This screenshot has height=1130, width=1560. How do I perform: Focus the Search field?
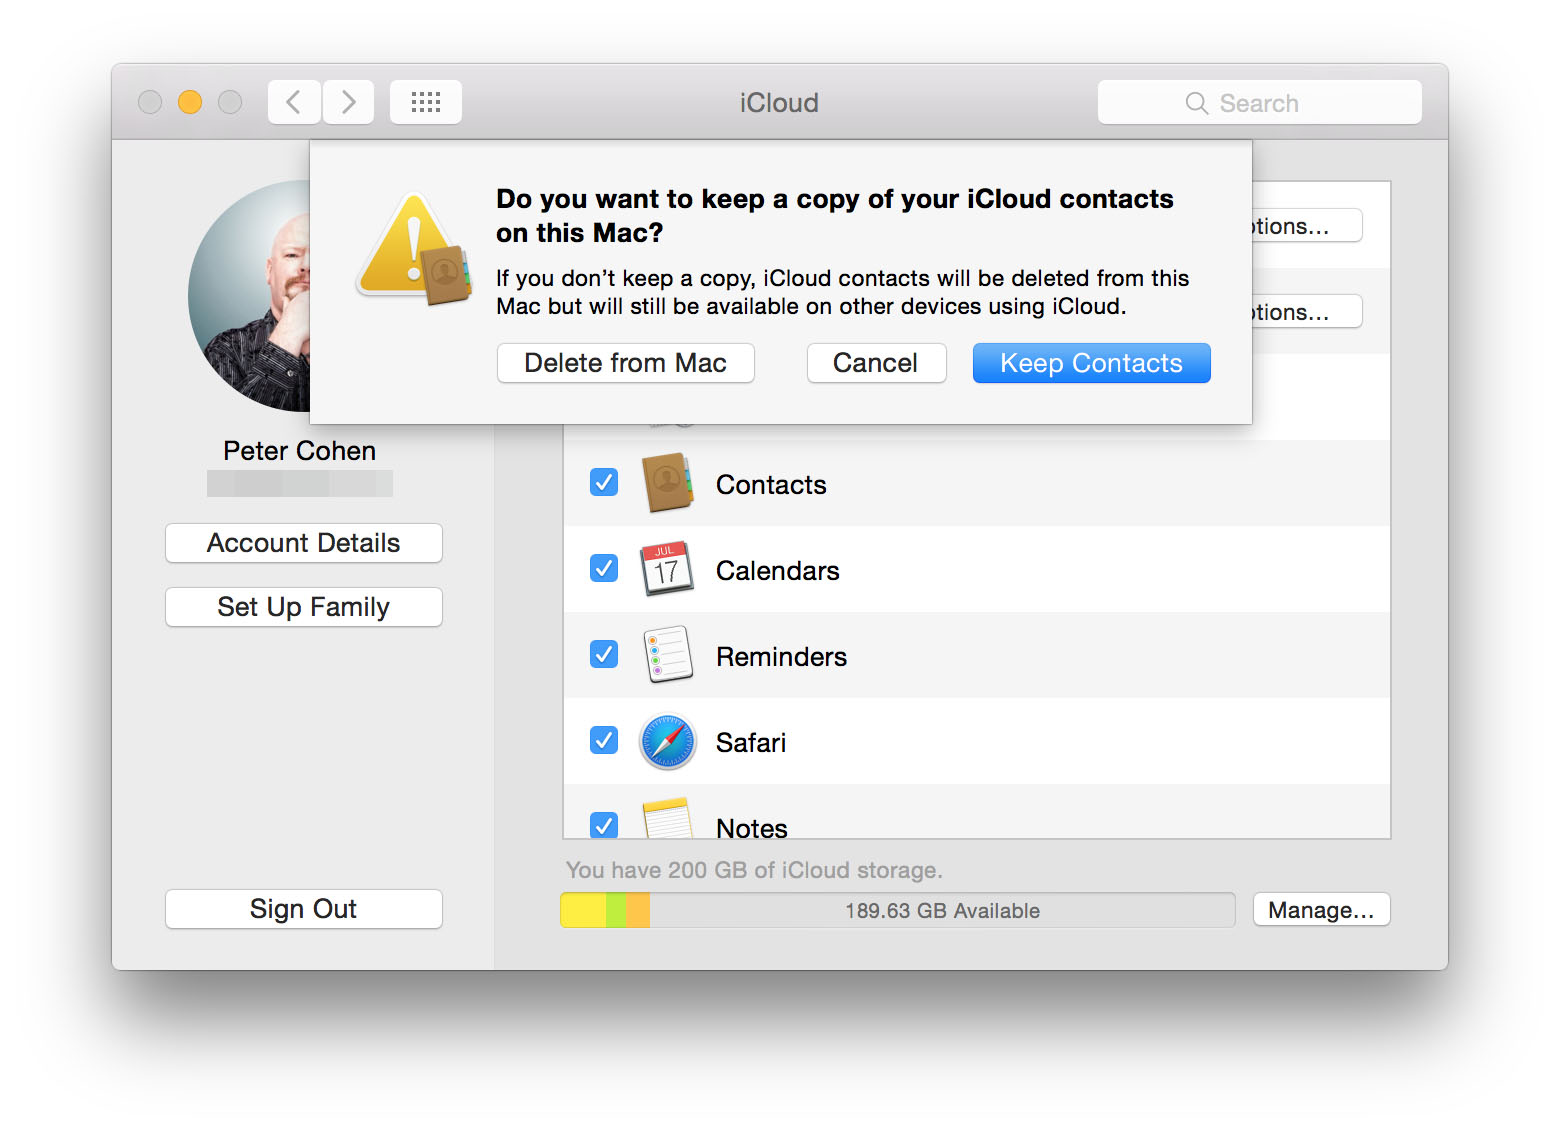1260,102
